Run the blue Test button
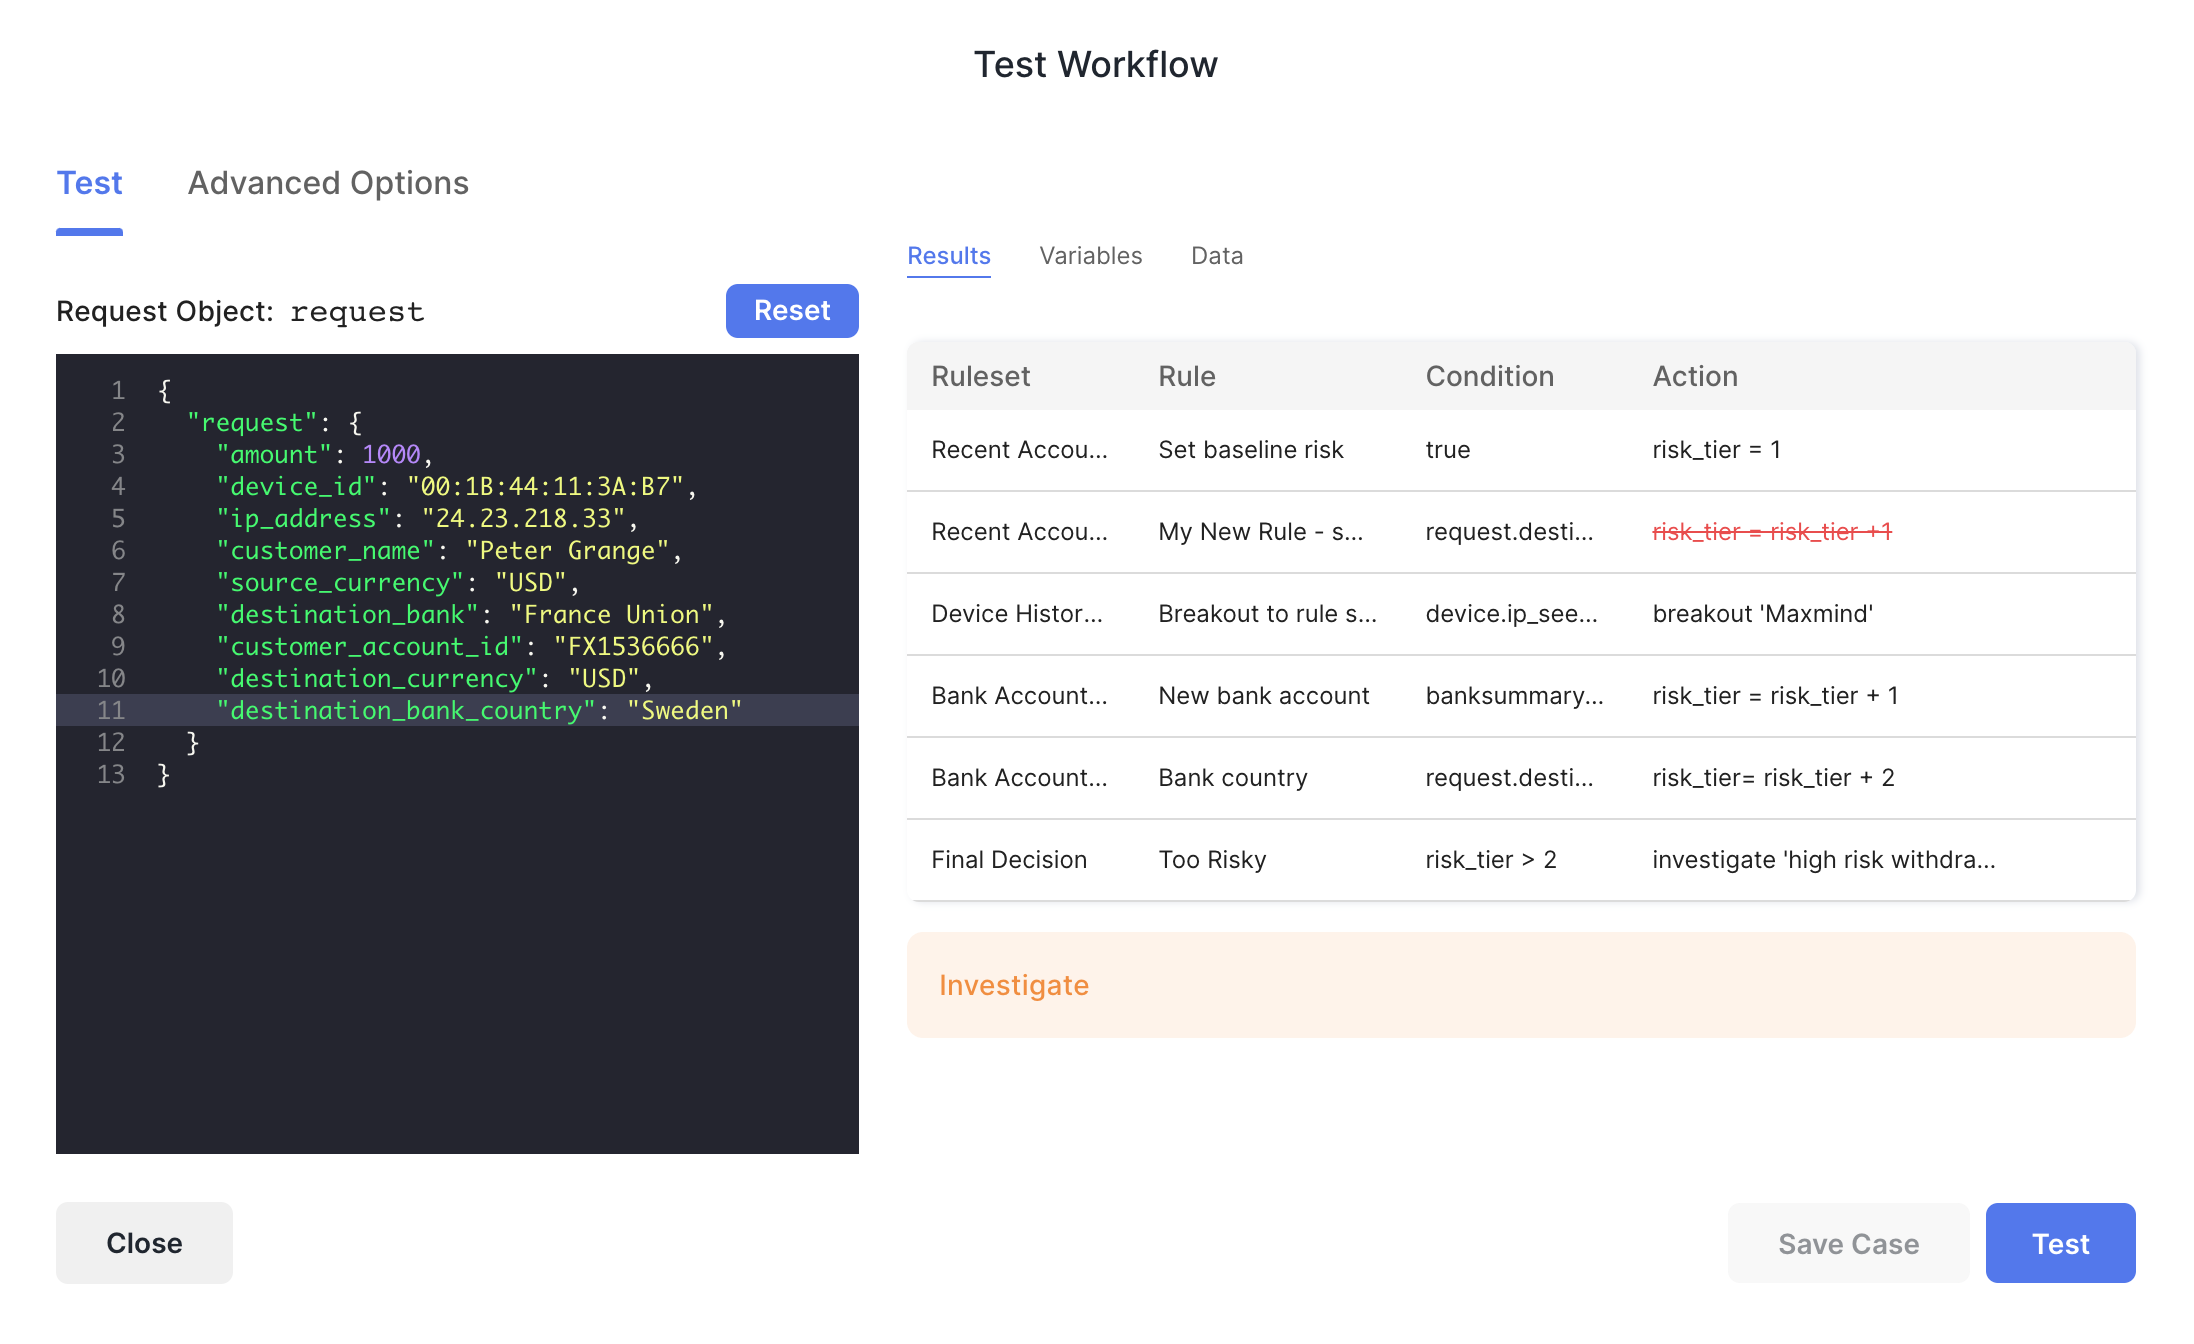 coord(2059,1243)
